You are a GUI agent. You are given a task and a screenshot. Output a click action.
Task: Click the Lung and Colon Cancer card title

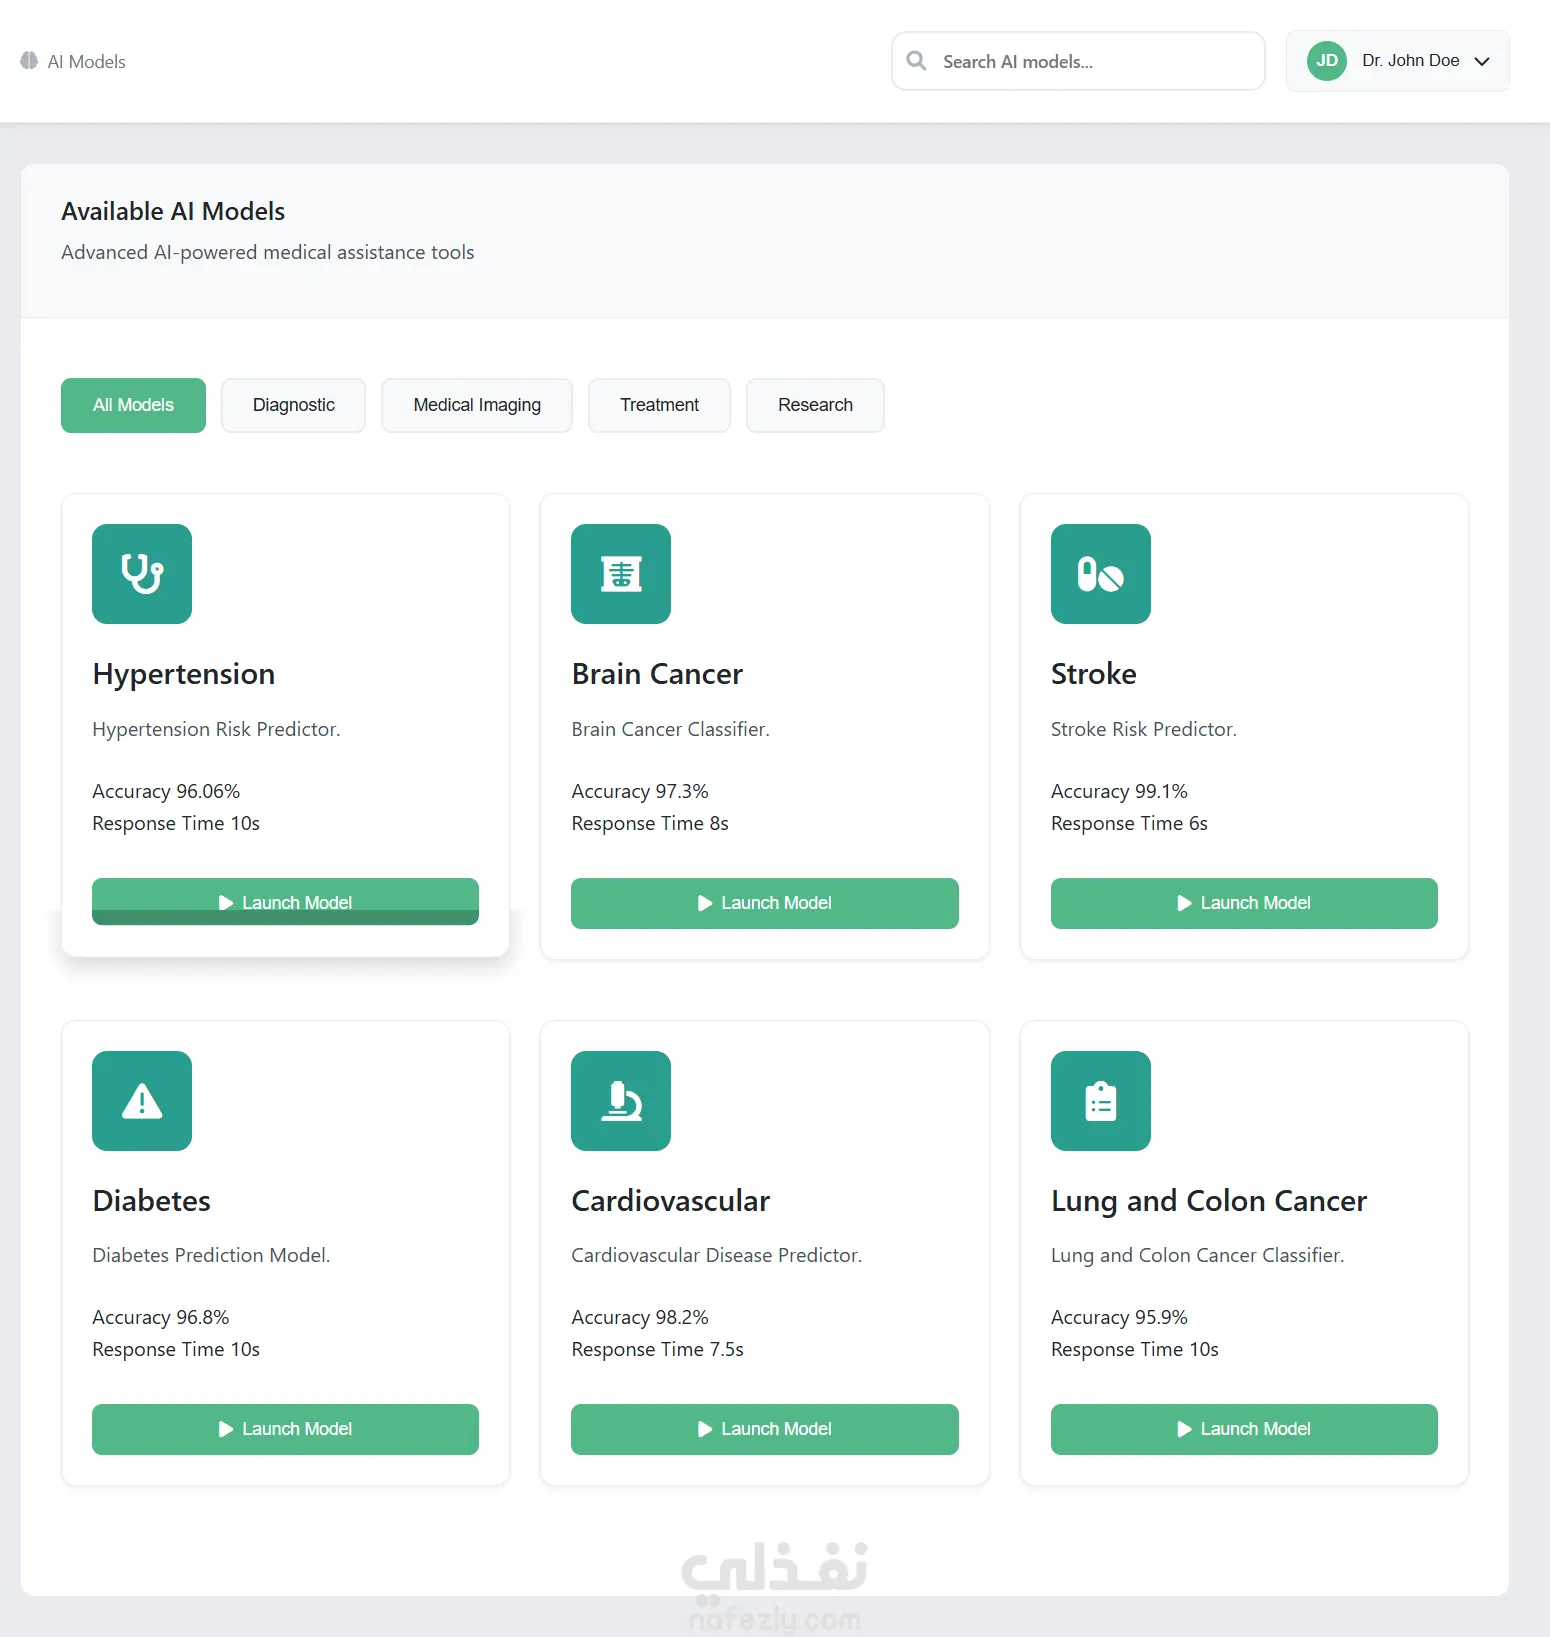(x=1209, y=1201)
